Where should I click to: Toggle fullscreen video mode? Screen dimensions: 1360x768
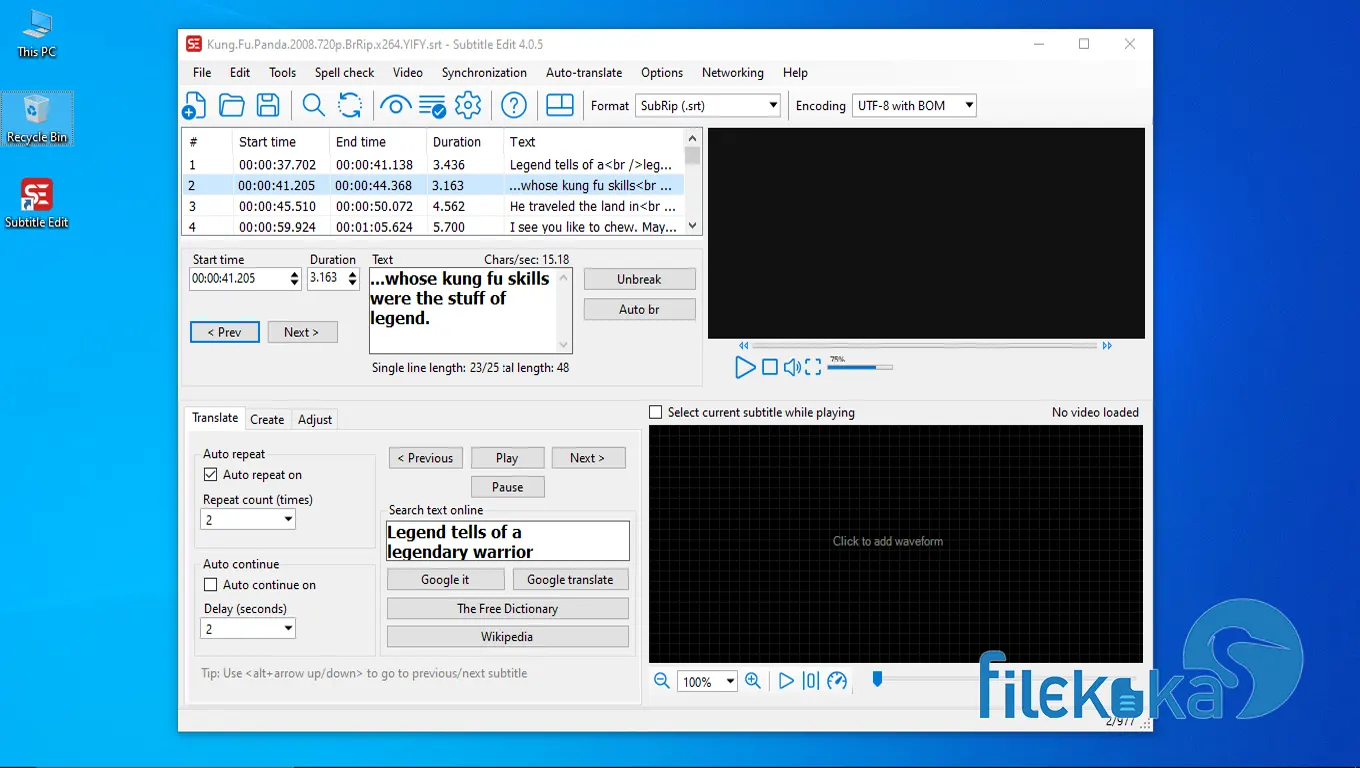813,367
